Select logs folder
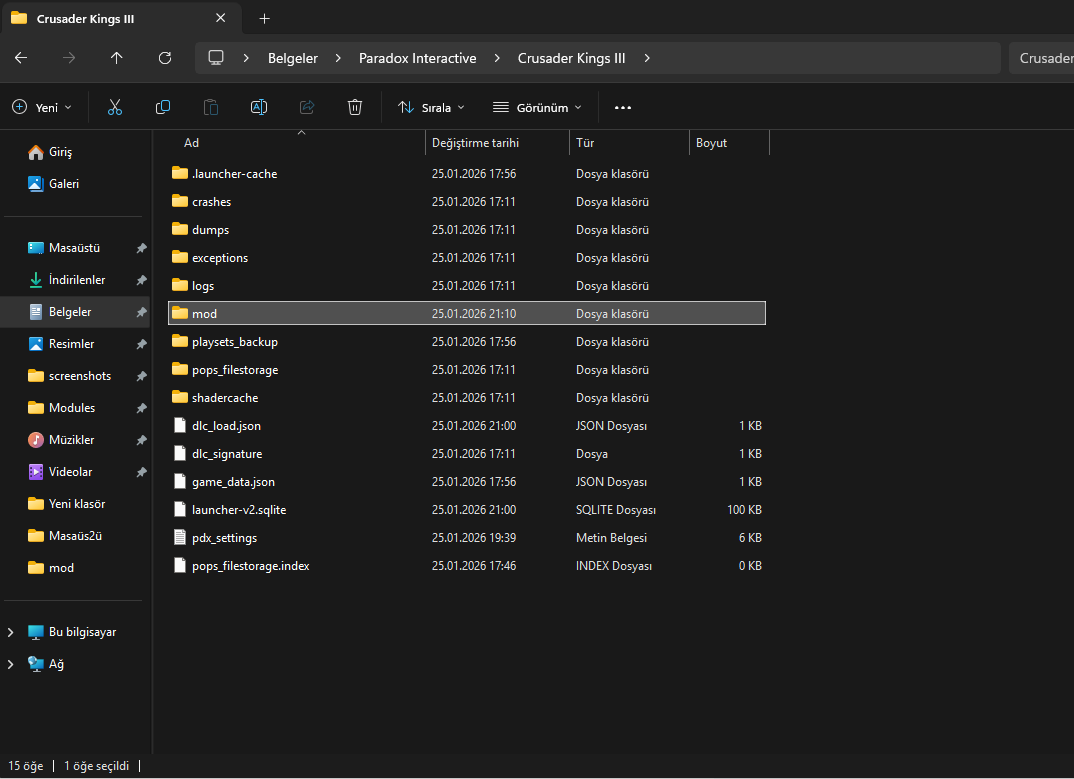Image resolution: width=1074 pixels, height=779 pixels. (x=467, y=286)
